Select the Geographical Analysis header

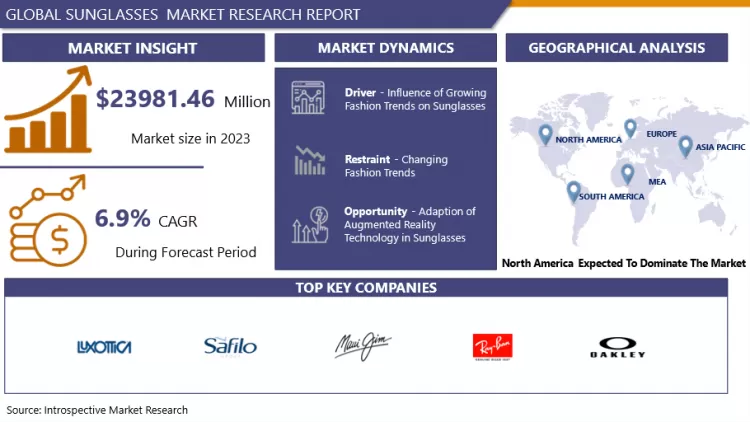coord(617,48)
